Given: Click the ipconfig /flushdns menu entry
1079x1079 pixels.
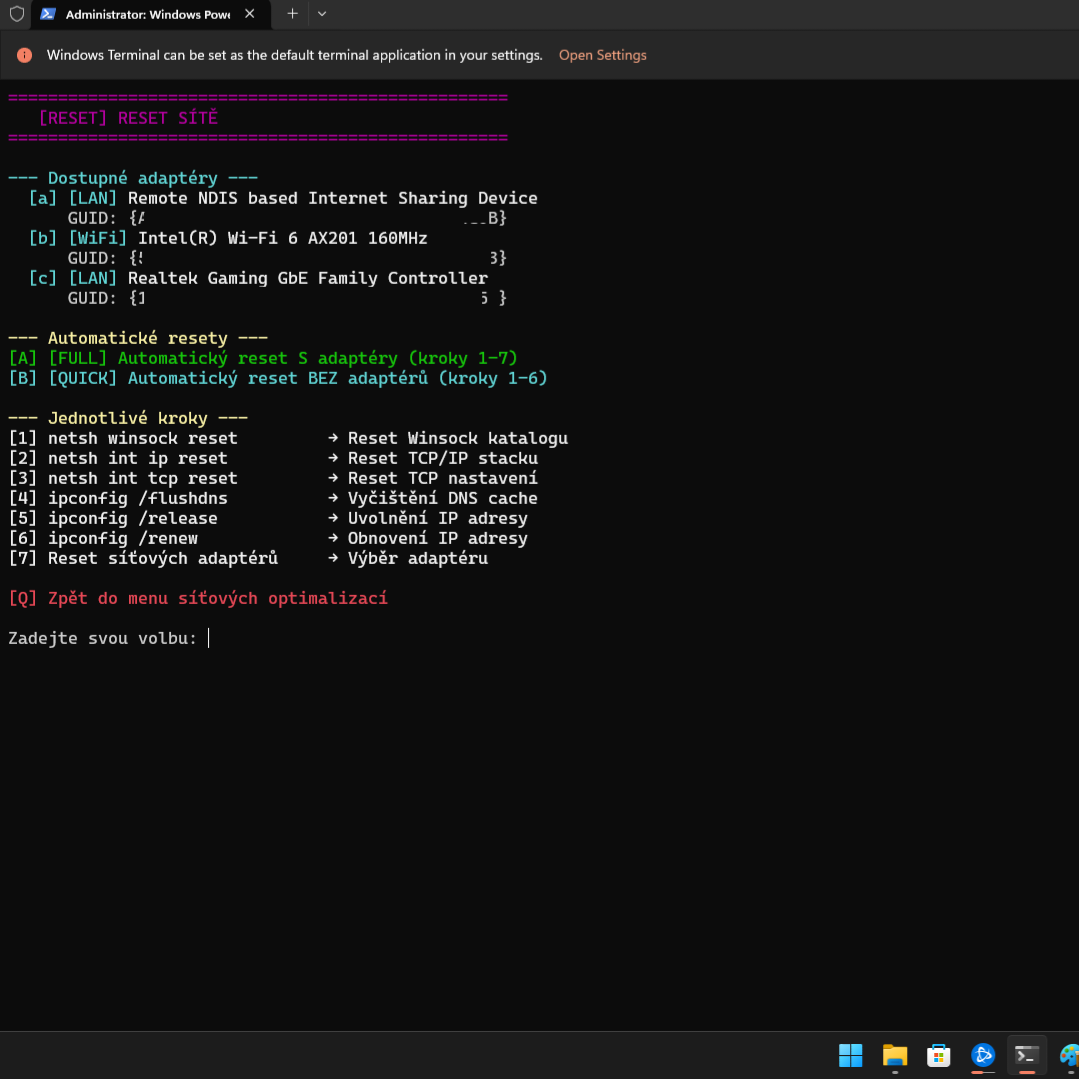Looking at the screenshot, I should pyautogui.click(x=137, y=498).
